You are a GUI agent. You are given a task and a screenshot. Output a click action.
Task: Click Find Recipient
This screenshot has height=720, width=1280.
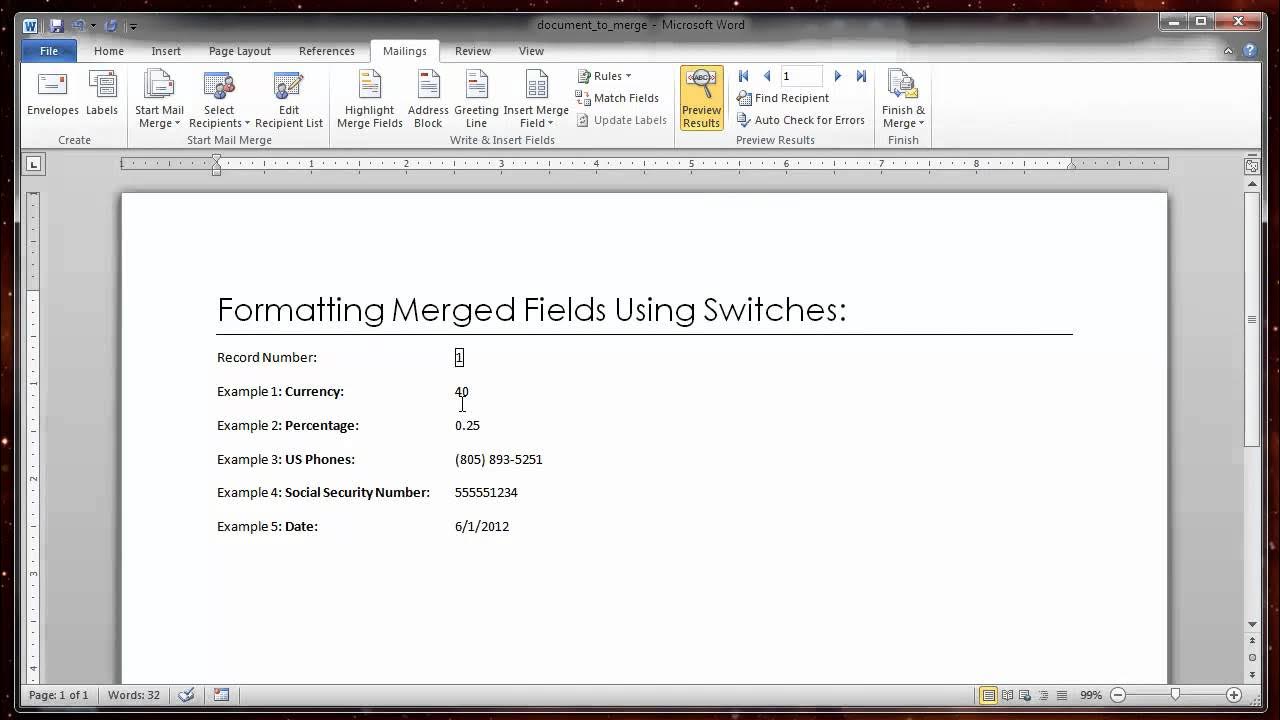tap(783, 98)
